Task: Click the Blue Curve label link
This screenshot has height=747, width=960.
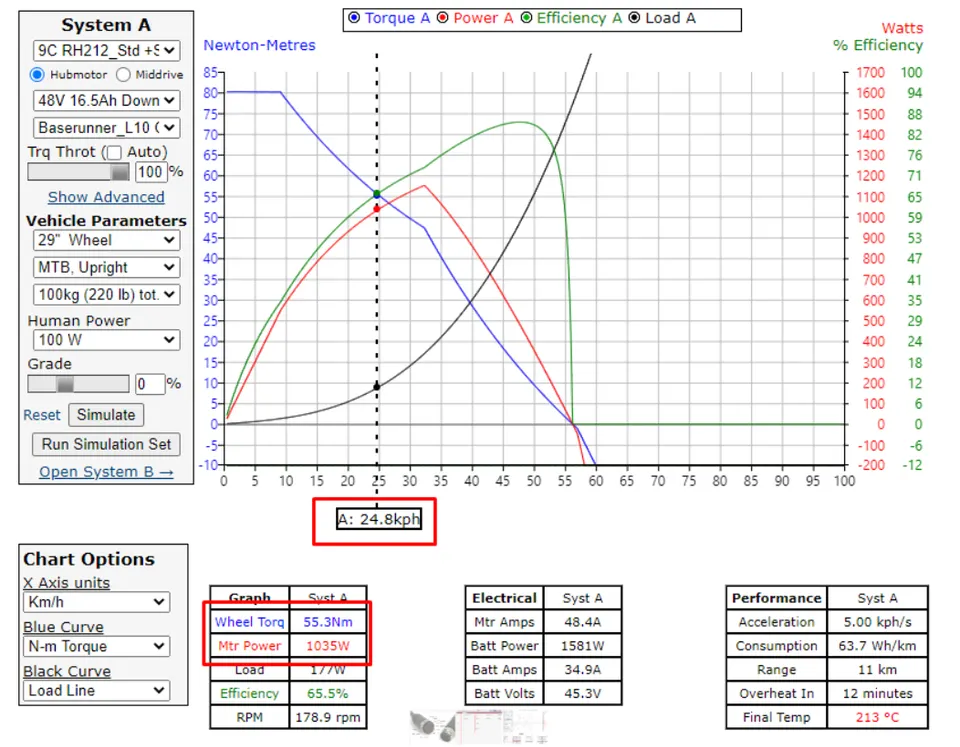Action: tap(64, 627)
